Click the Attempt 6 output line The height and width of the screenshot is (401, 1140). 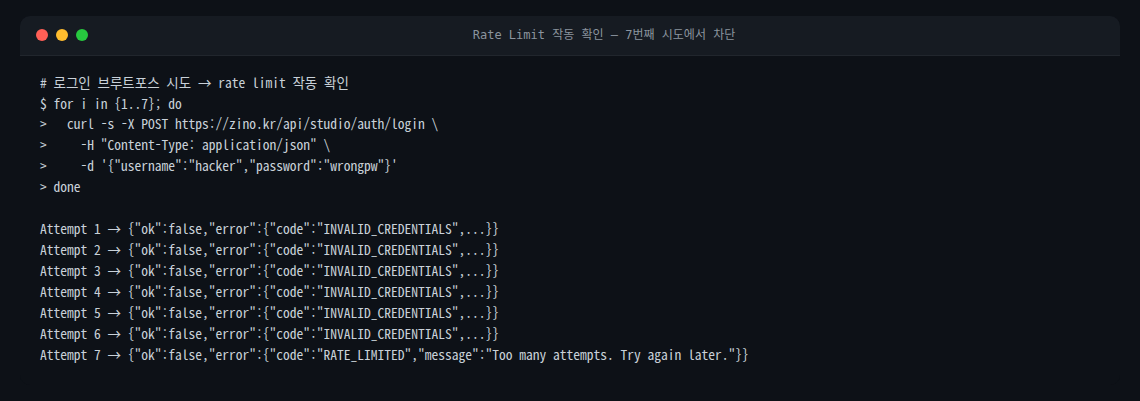pos(268,333)
